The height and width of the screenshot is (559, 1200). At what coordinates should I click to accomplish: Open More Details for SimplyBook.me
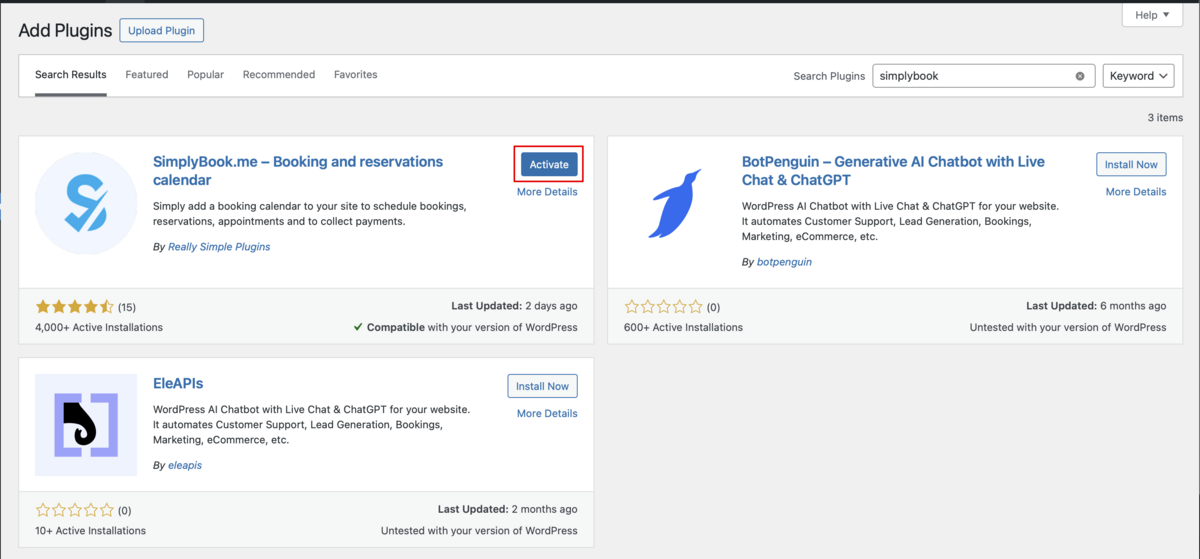(x=547, y=192)
